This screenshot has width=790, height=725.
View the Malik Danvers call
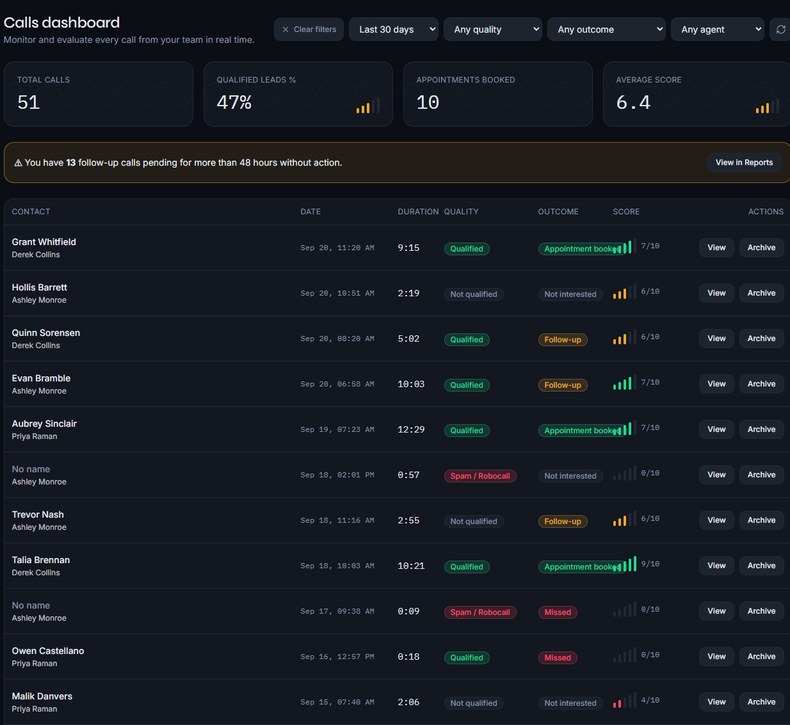(716, 702)
